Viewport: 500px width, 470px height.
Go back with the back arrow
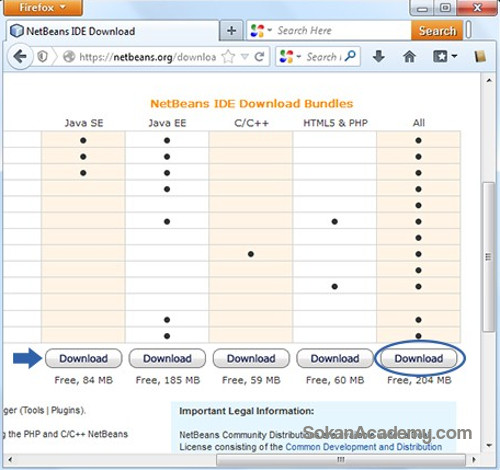tap(20, 57)
